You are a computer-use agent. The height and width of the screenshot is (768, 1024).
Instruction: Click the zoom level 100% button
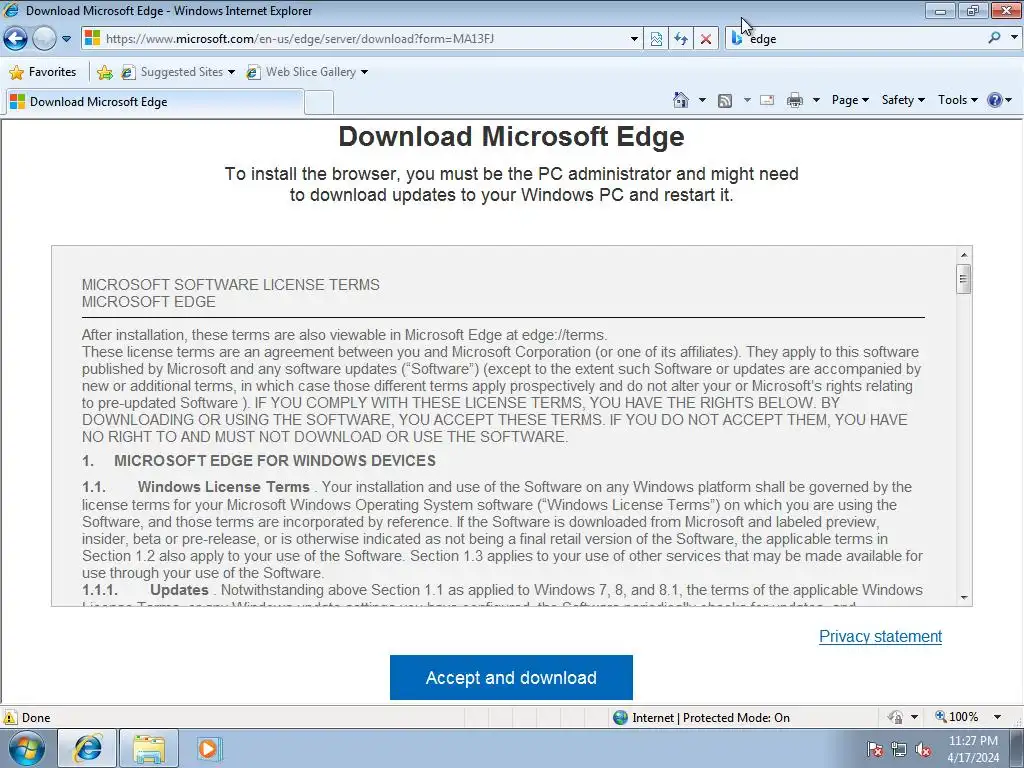click(x=957, y=717)
